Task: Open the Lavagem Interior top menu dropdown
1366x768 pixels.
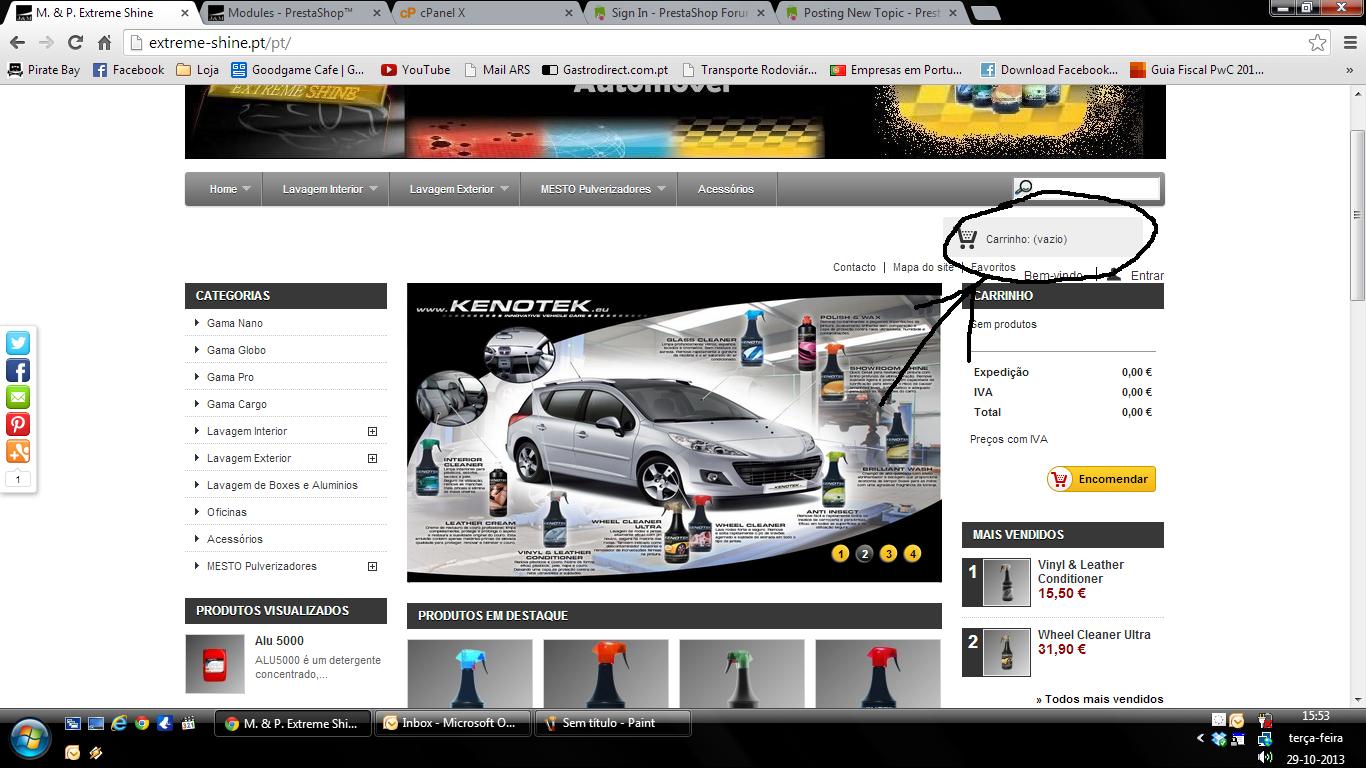Action: click(x=326, y=189)
